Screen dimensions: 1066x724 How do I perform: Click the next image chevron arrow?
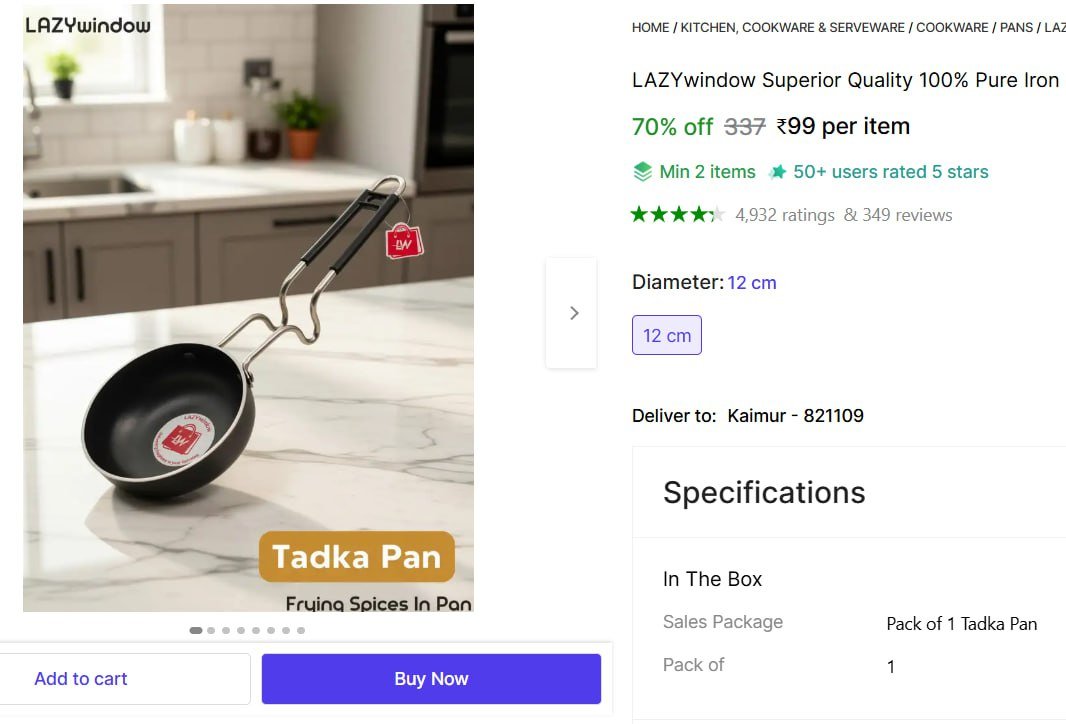[x=573, y=313]
